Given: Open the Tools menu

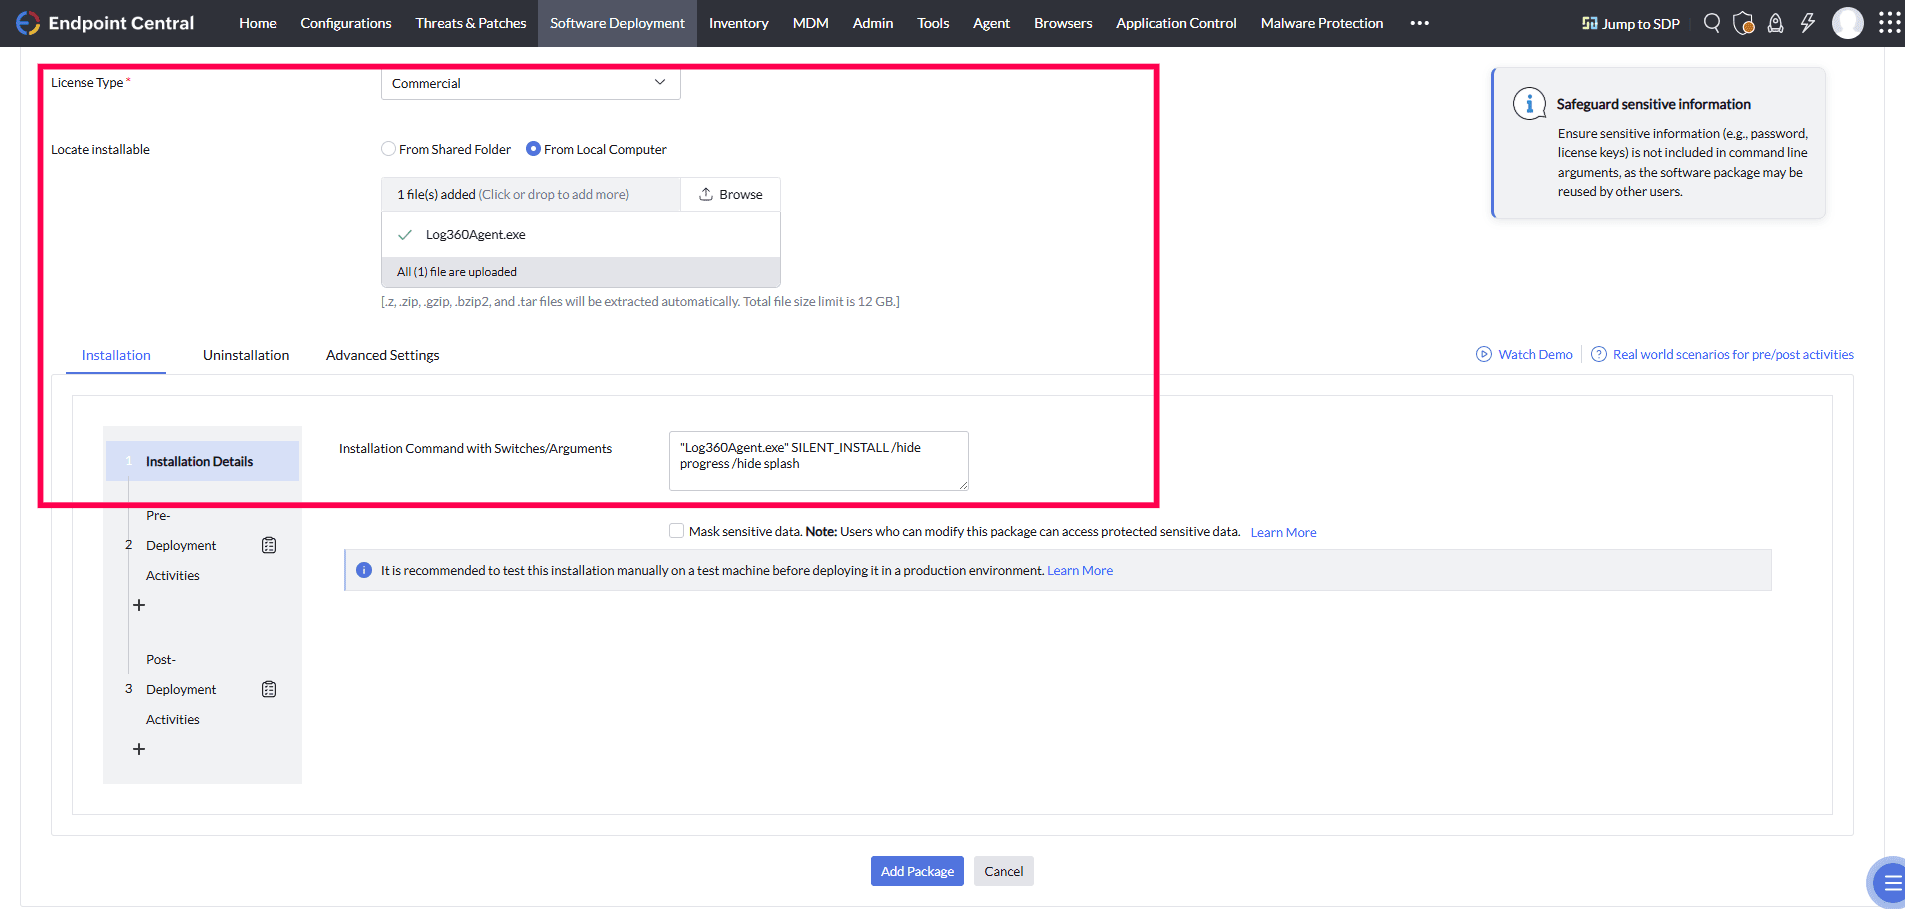Looking at the screenshot, I should point(933,23).
